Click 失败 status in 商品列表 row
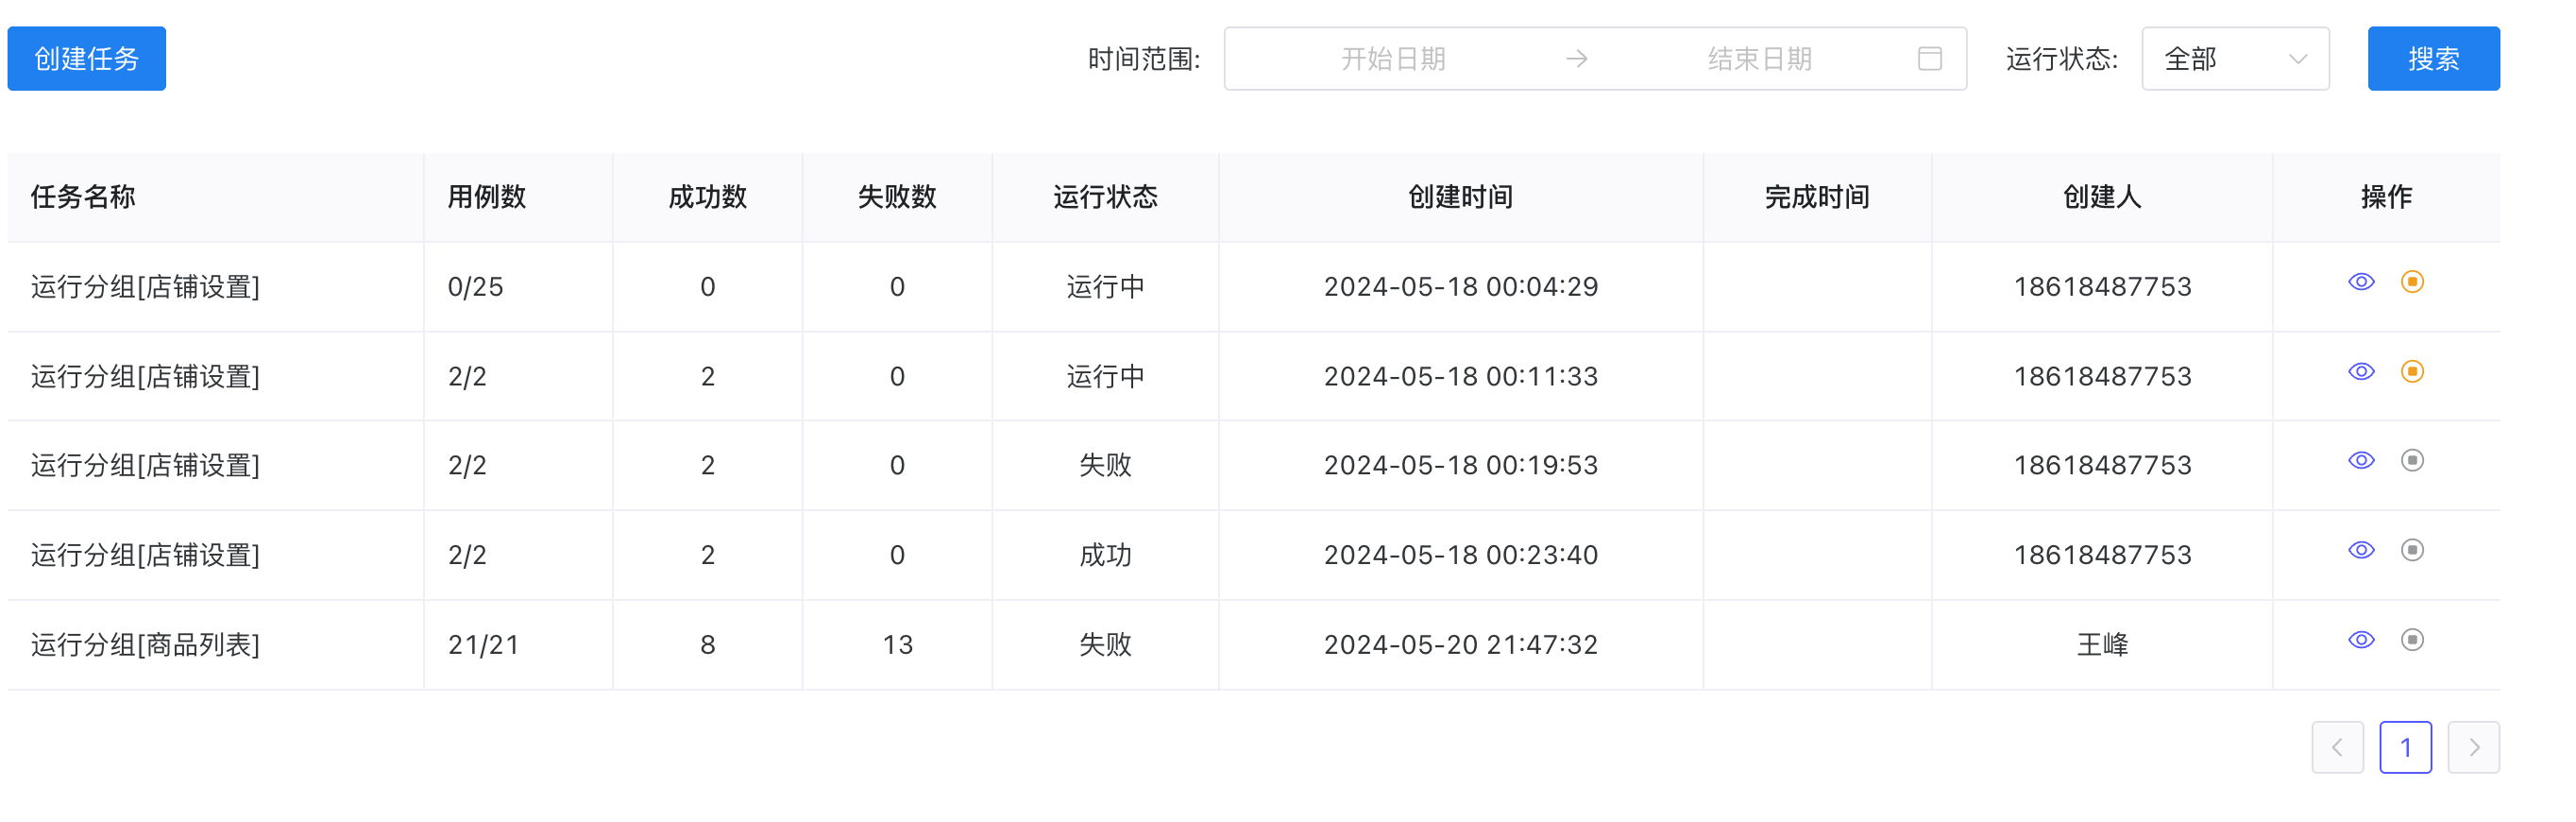Image resolution: width=2576 pixels, height=822 pixels. (1105, 645)
